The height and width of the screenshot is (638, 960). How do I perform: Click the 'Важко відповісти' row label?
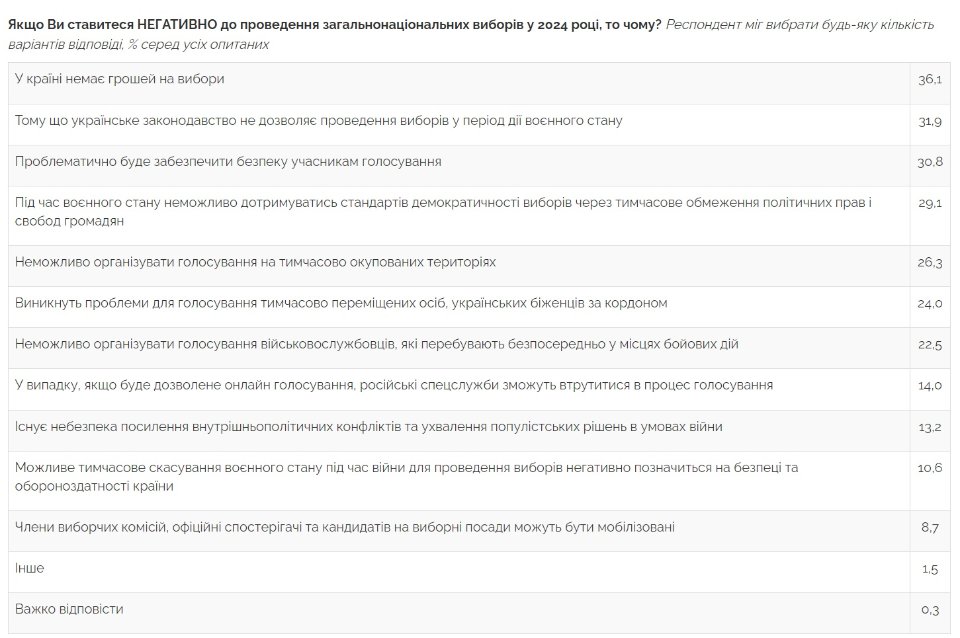click(70, 608)
